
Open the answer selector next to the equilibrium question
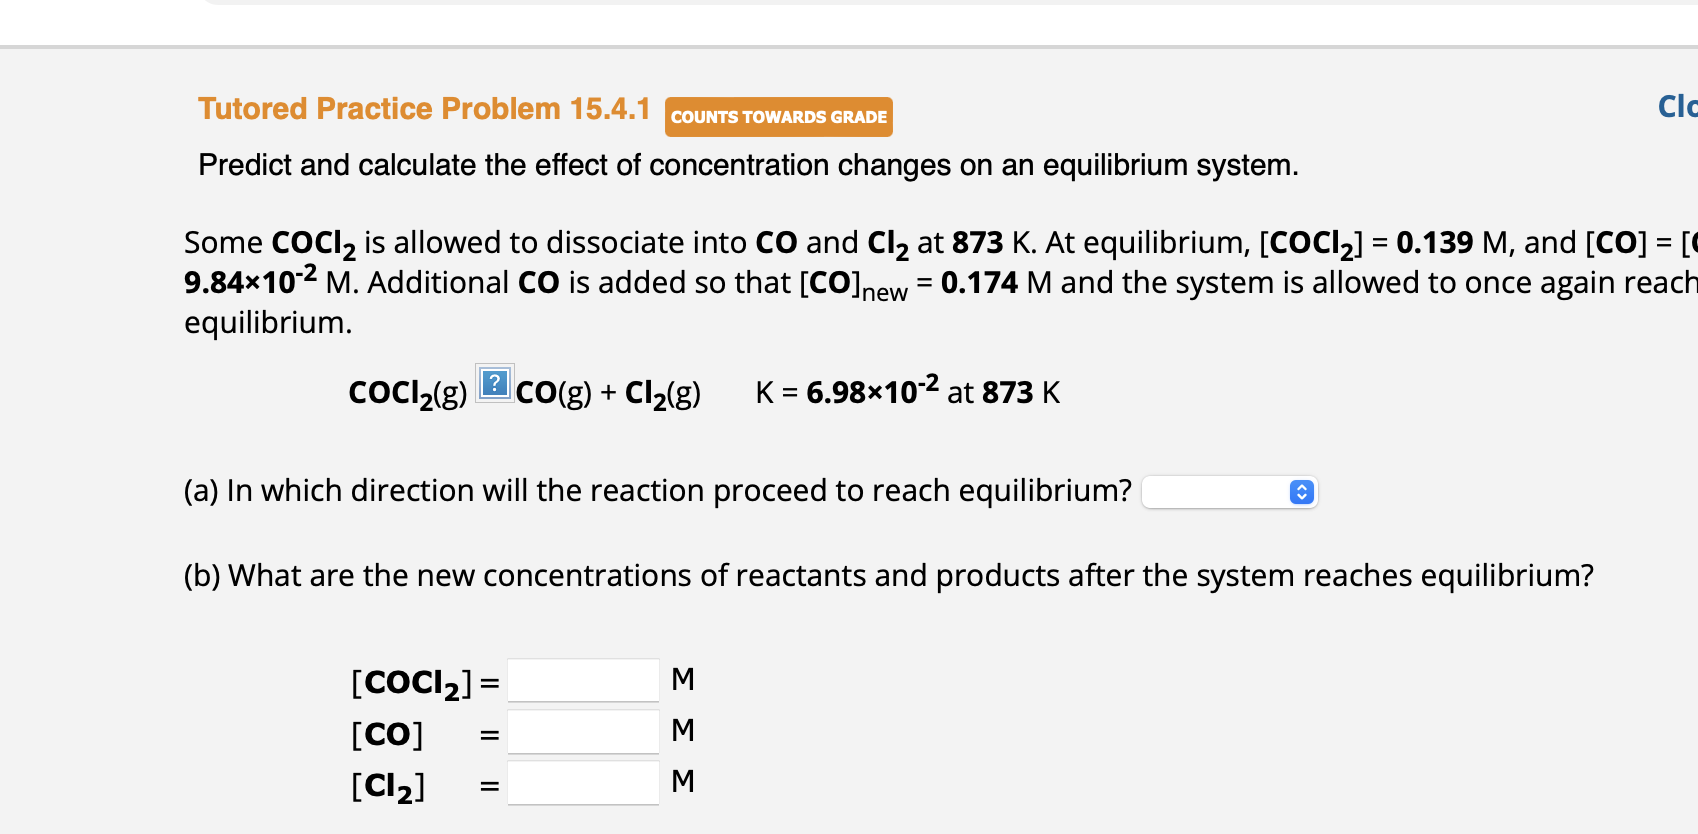pos(1230,492)
